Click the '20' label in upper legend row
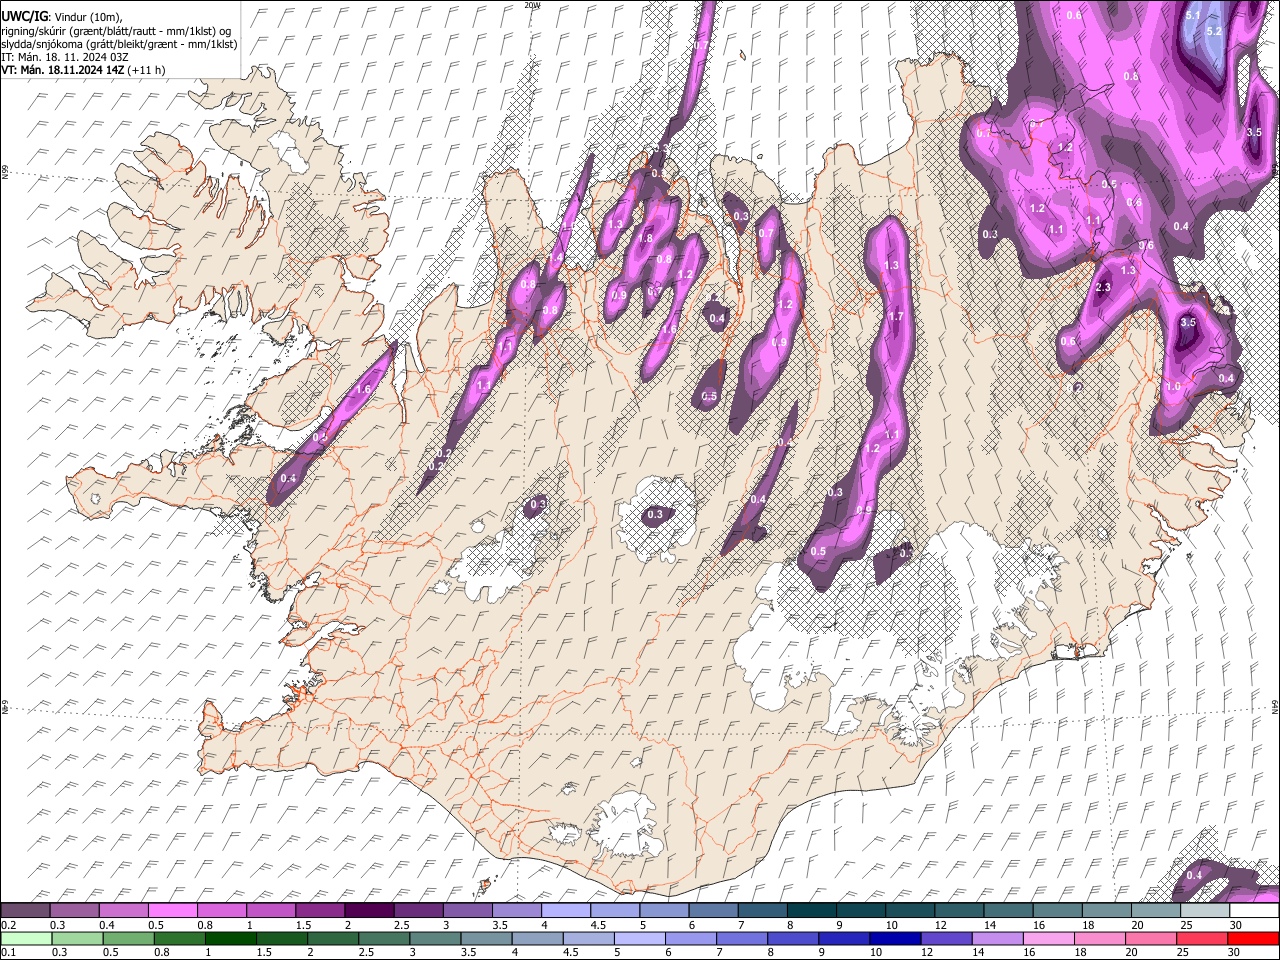Screen dimensions: 1280x960 point(1137,925)
